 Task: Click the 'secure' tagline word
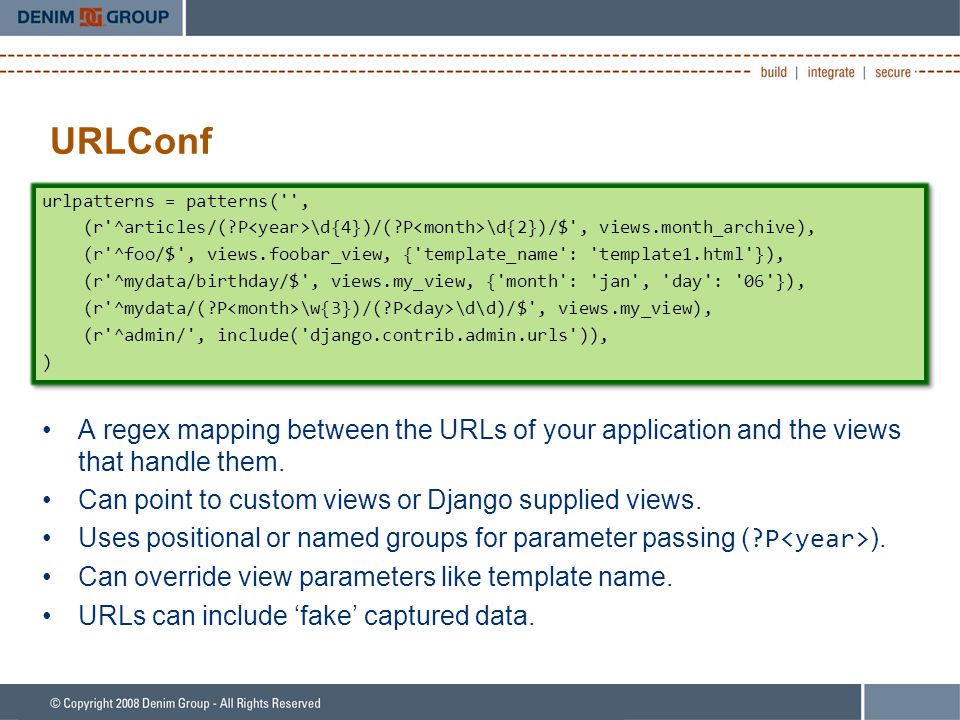[x=893, y=72]
